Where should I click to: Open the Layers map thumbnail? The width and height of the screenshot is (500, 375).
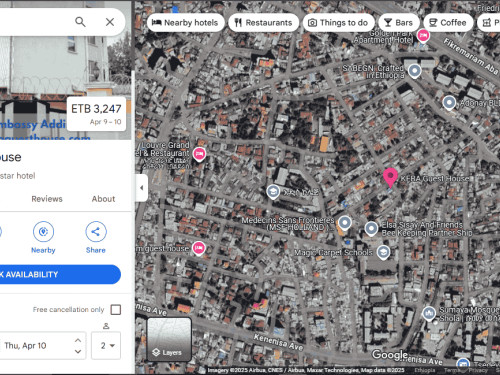click(x=169, y=339)
